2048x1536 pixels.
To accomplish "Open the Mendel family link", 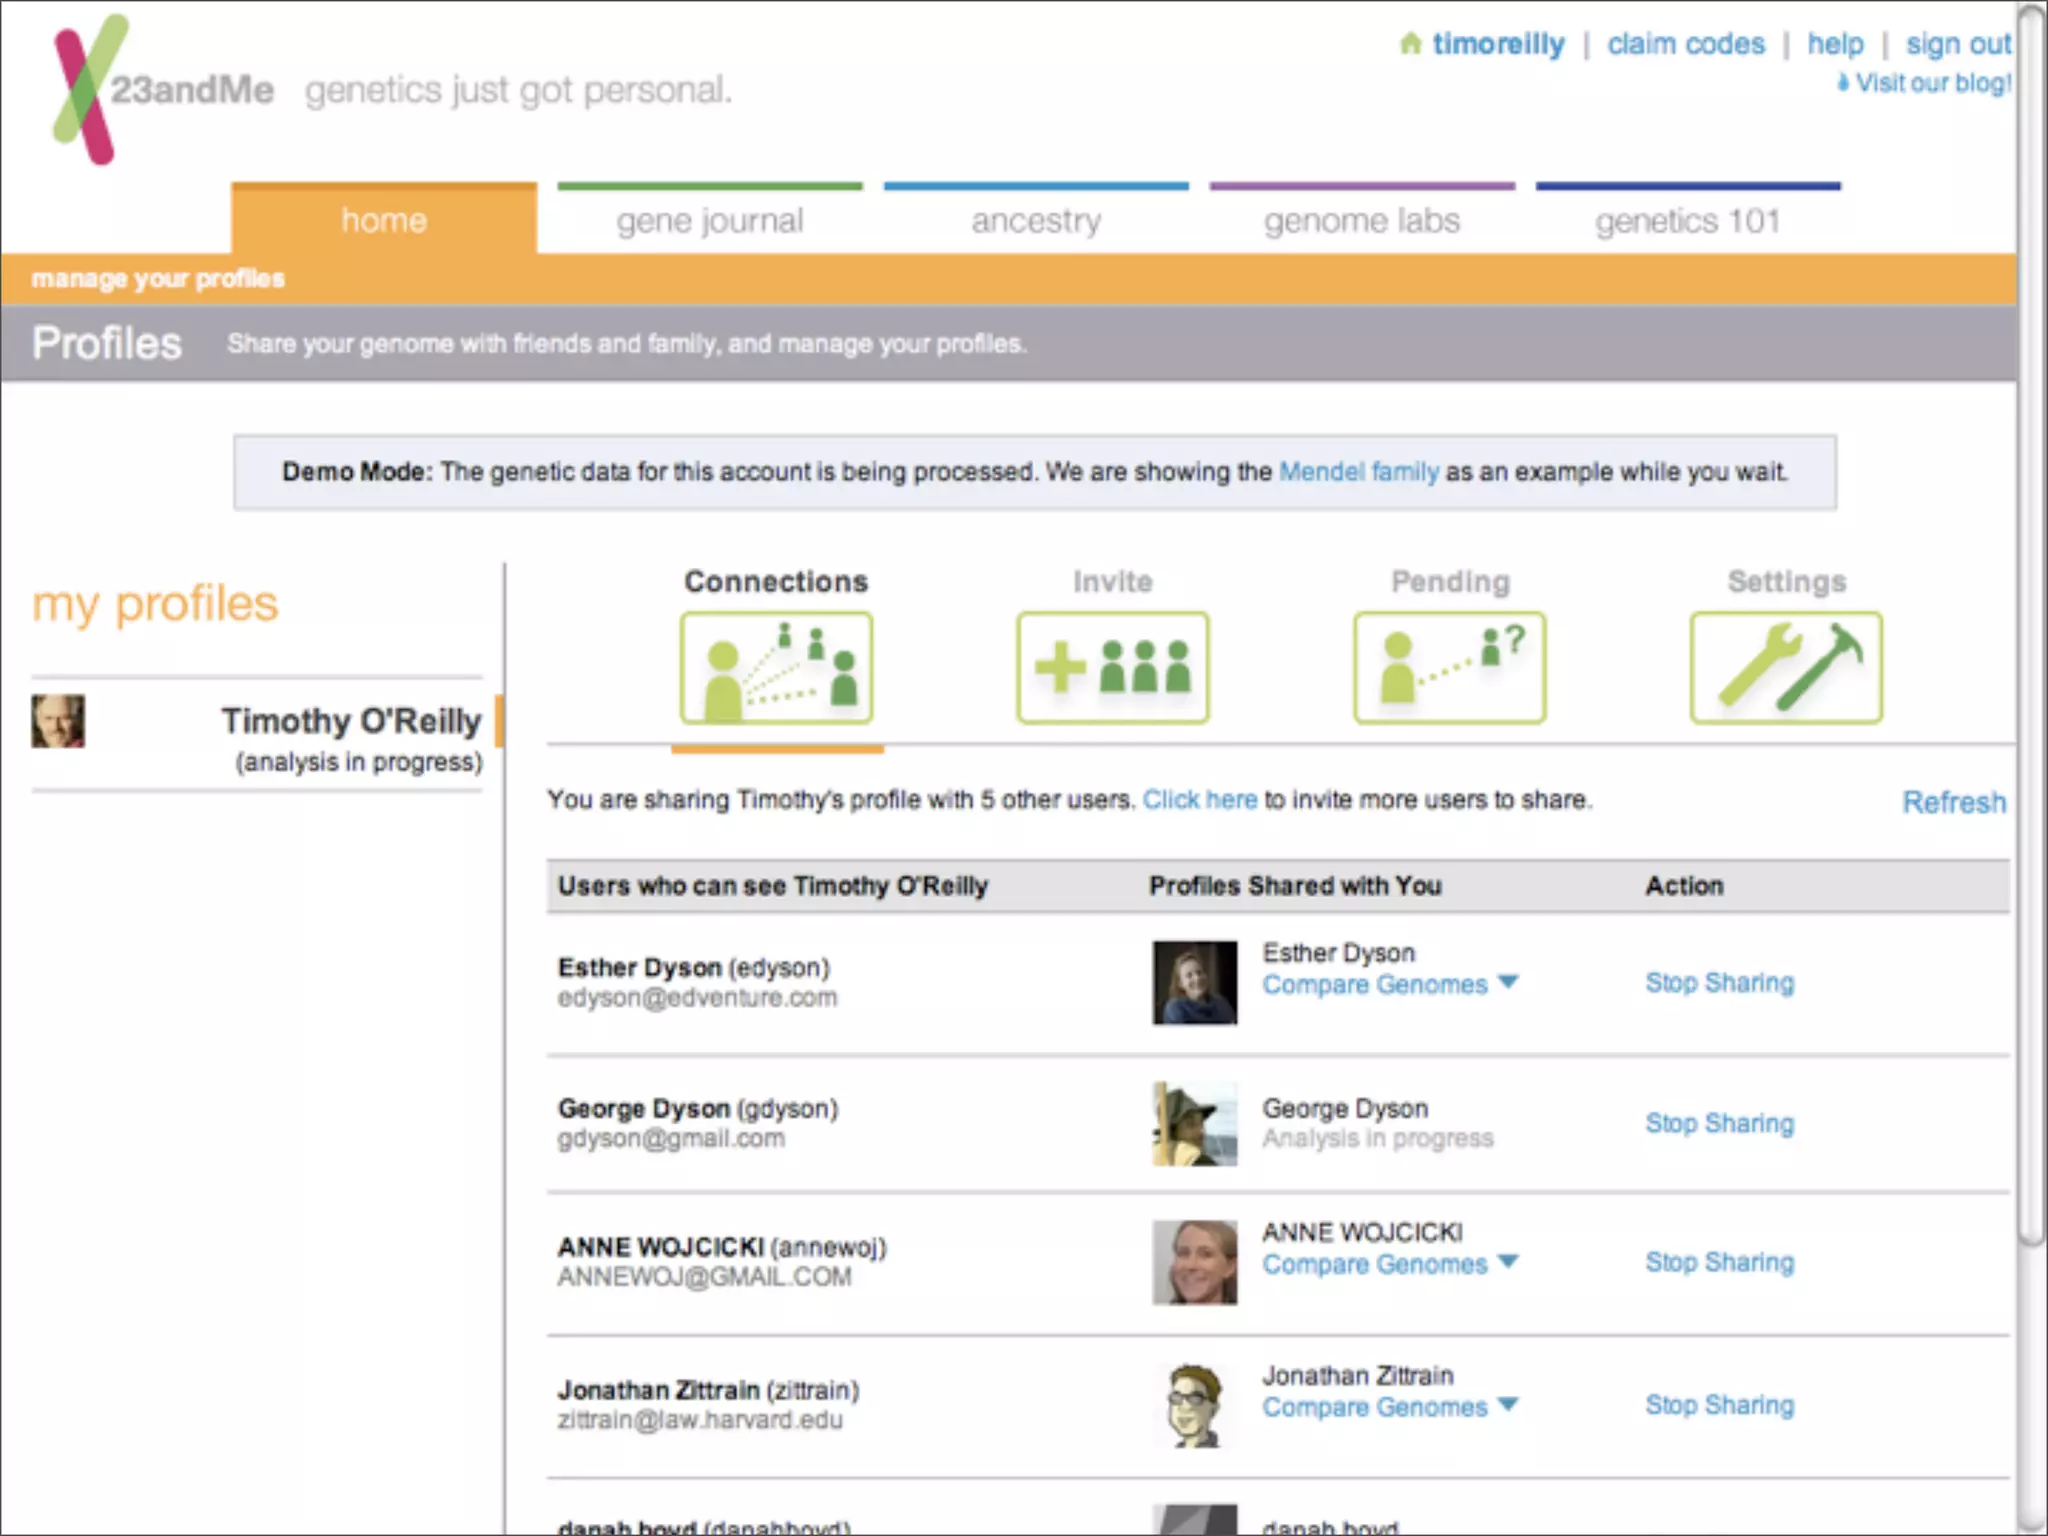I will click(x=1358, y=471).
